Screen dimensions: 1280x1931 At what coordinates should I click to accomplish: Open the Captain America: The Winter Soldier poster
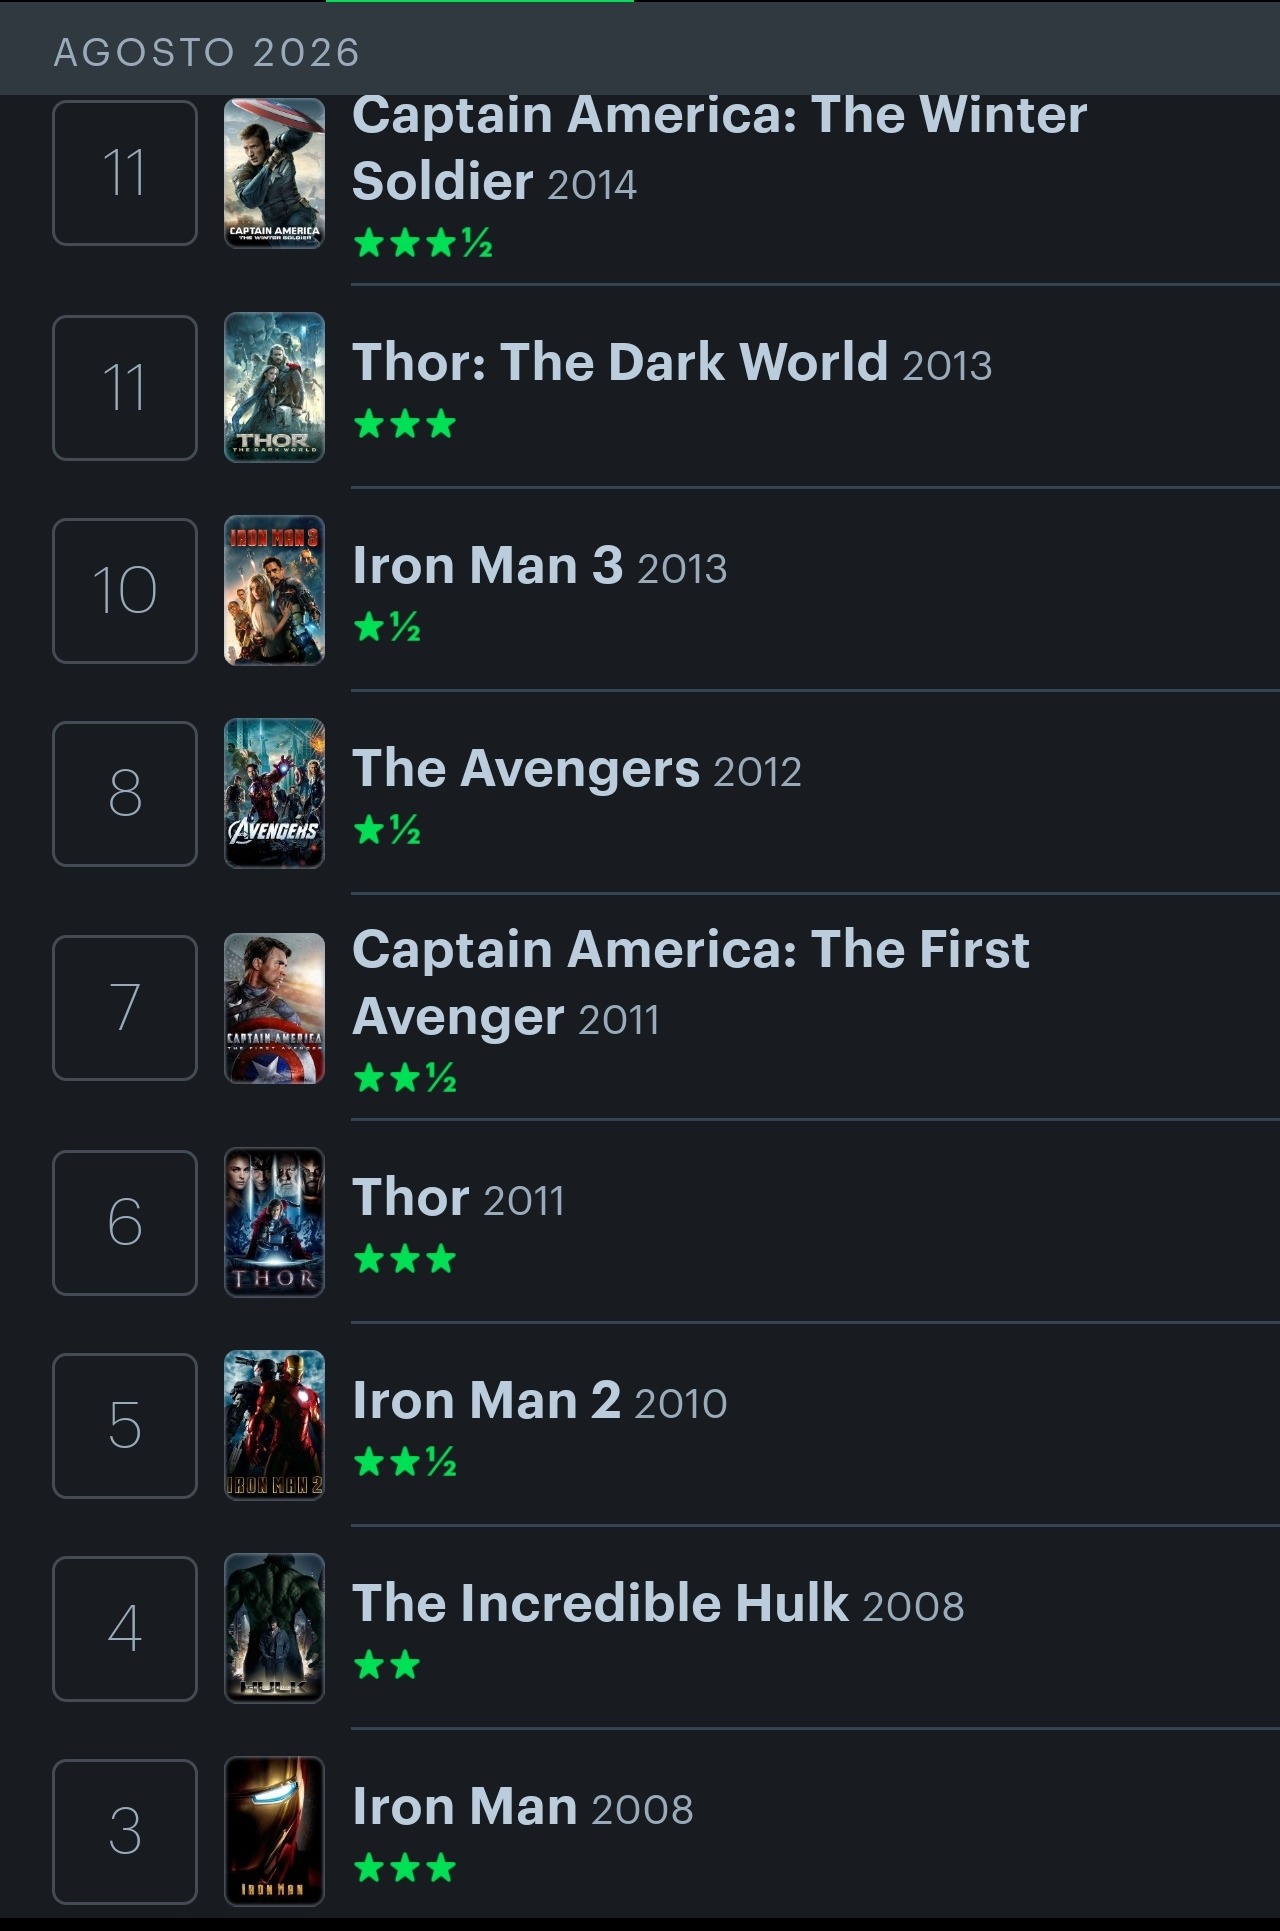point(274,173)
